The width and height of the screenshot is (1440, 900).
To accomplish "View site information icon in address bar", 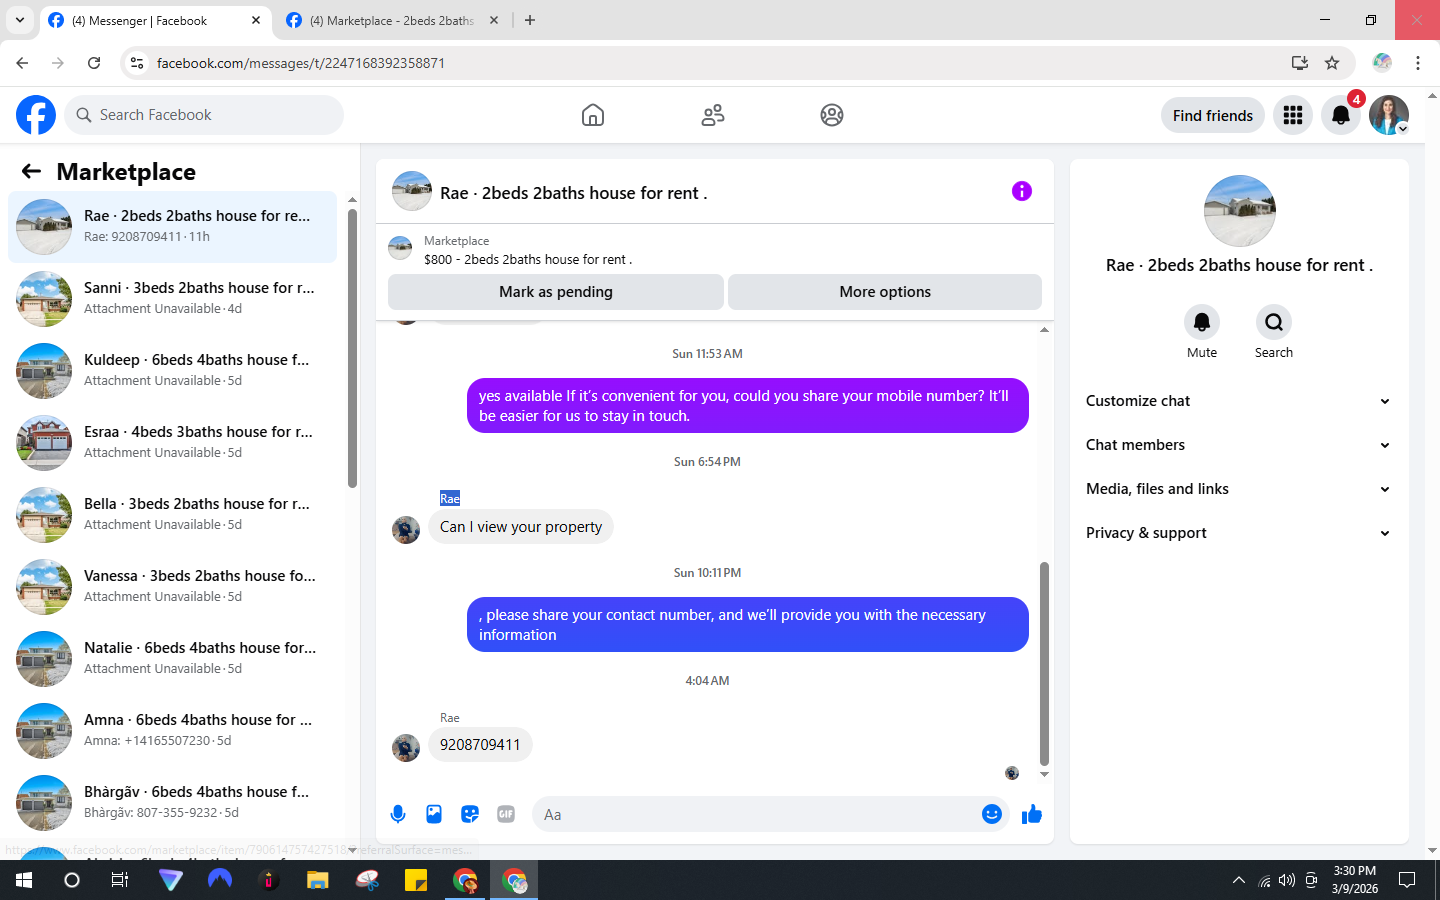I will click(x=137, y=63).
